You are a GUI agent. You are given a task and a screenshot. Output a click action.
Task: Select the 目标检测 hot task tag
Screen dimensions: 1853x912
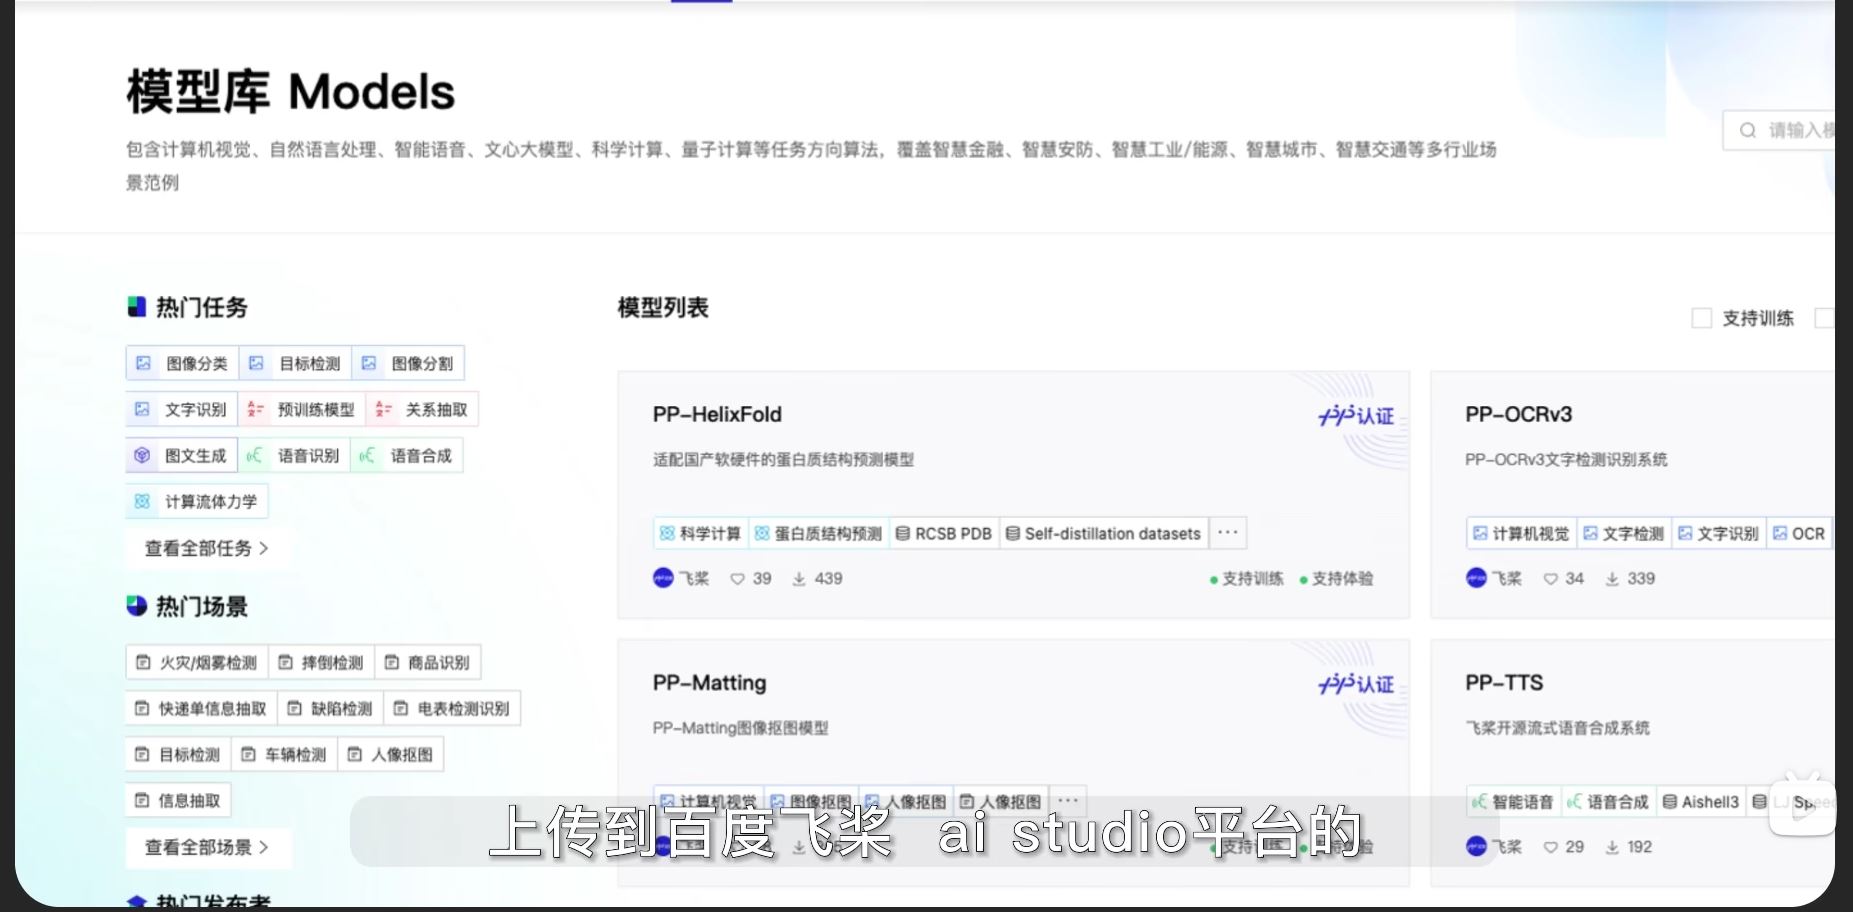tap(295, 363)
